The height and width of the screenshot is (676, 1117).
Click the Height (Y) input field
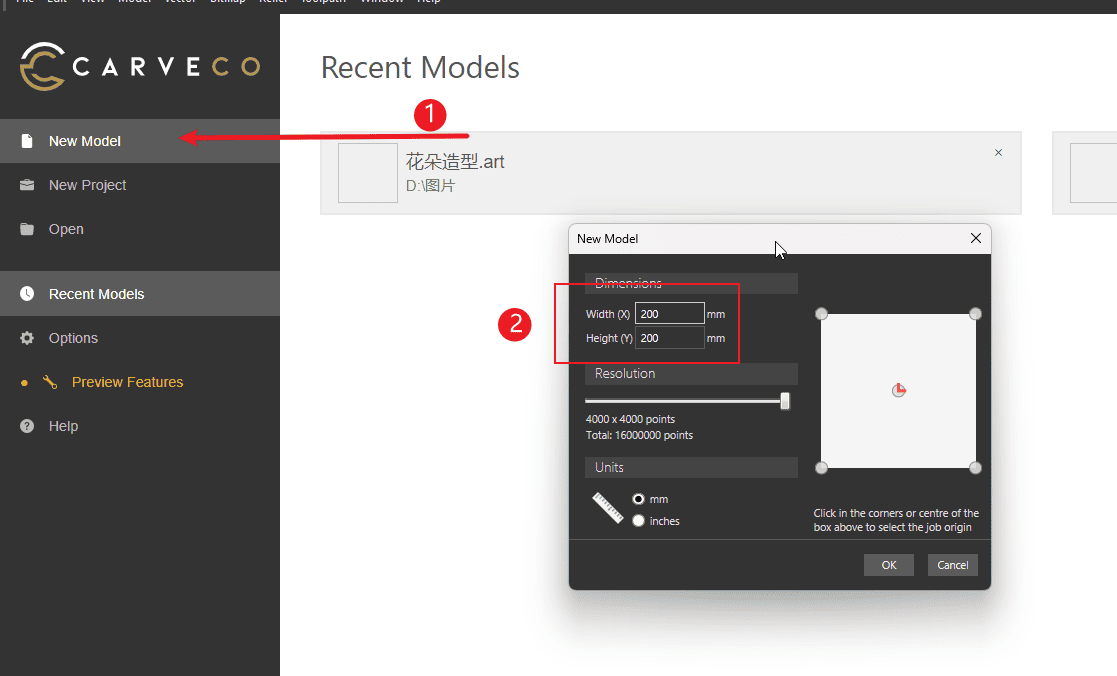coord(669,338)
